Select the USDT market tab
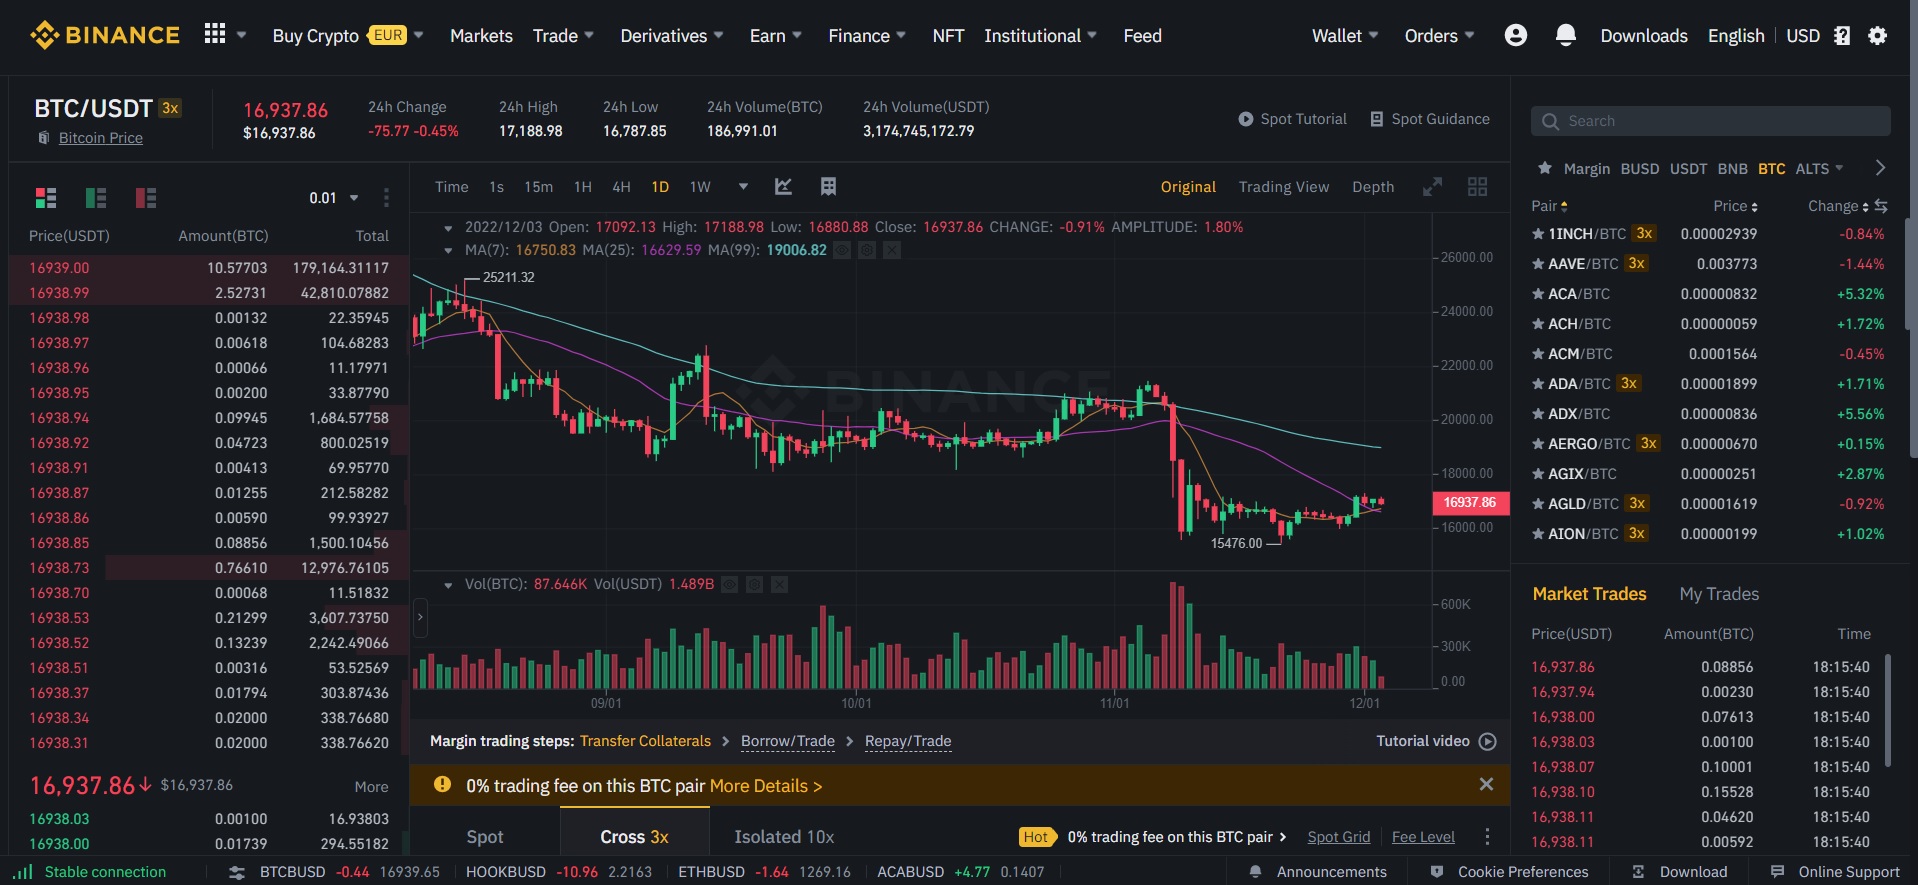Viewport: 1918px width, 885px height. (x=1688, y=169)
